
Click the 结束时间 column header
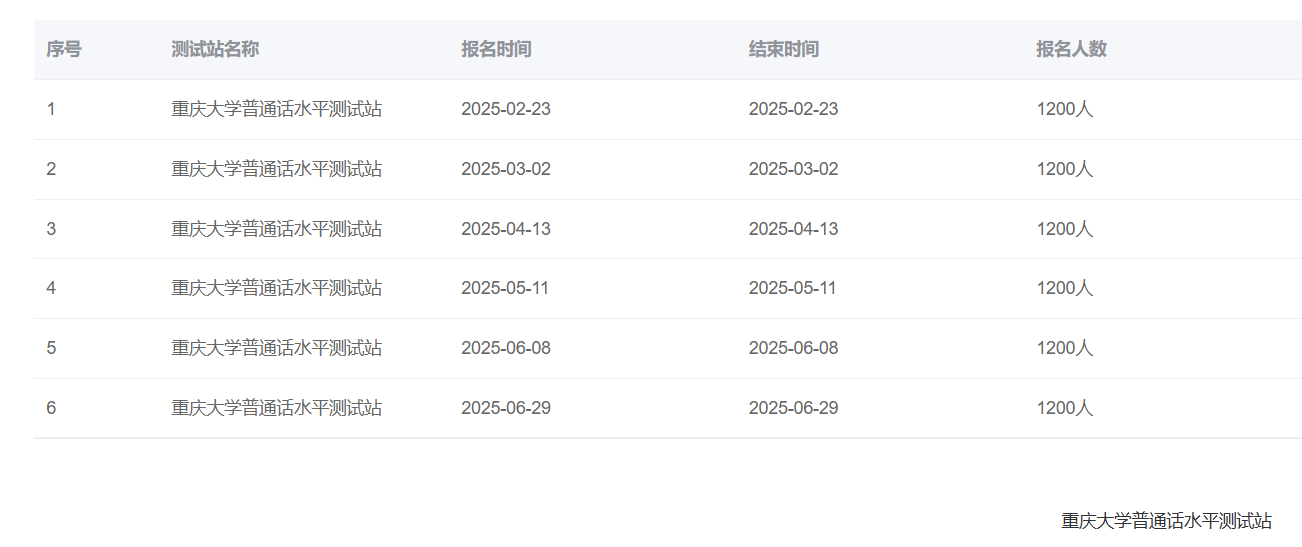point(784,49)
